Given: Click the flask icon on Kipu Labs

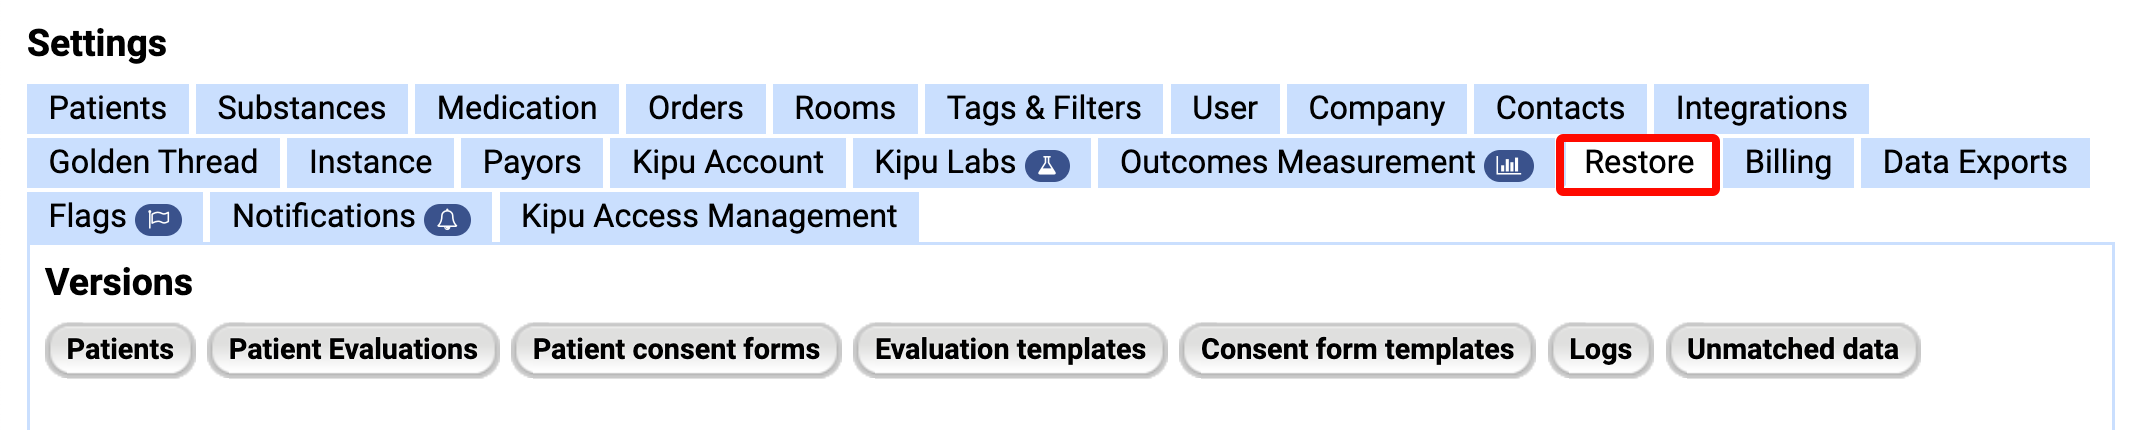Looking at the screenshot, I should (1047, 165).
